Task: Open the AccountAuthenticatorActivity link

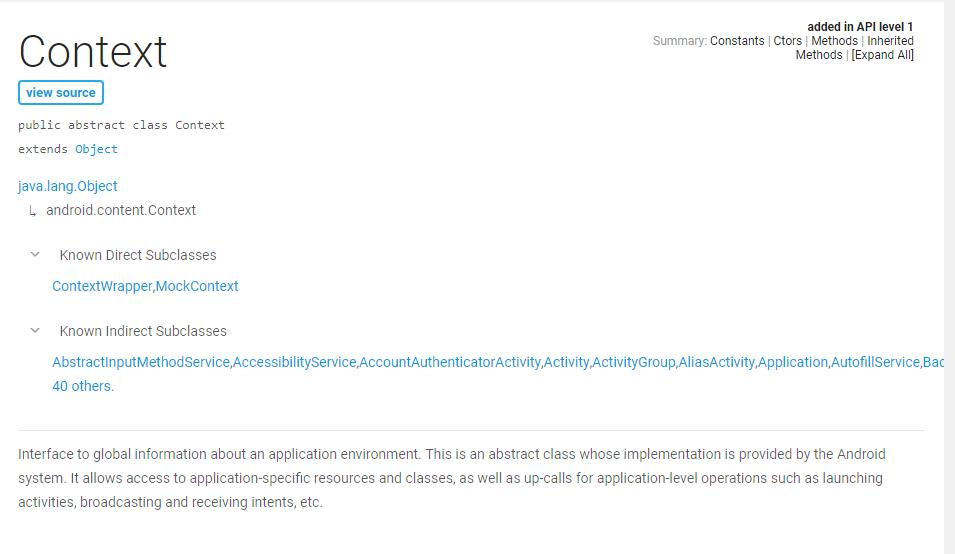Action: point(450,362)
